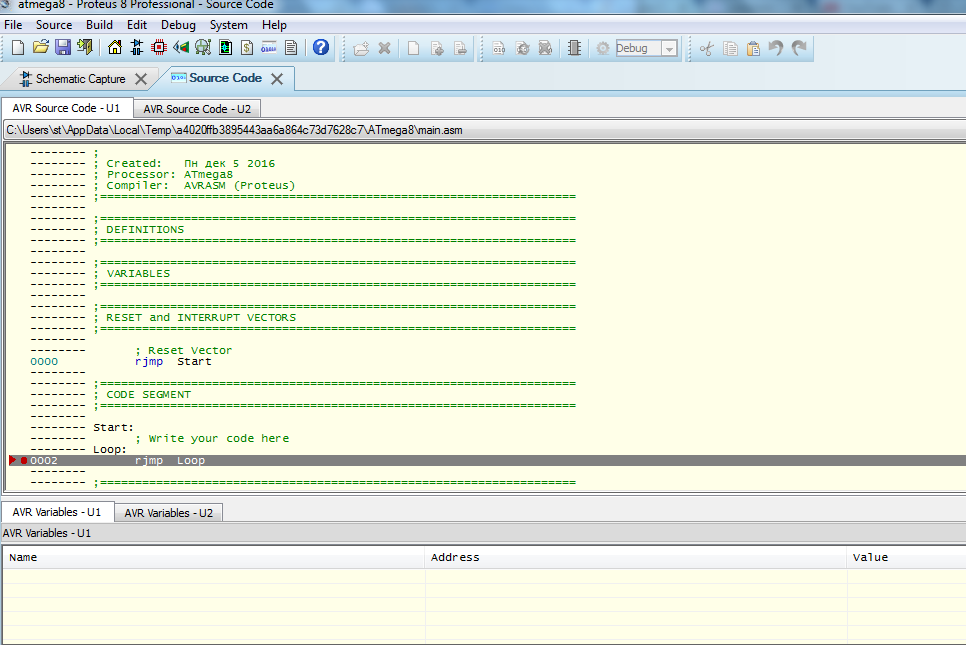This screenshot has height=648, width=966.
Task: Open Bill of Materials dollar icon
Action: click(x=247, y=47)
